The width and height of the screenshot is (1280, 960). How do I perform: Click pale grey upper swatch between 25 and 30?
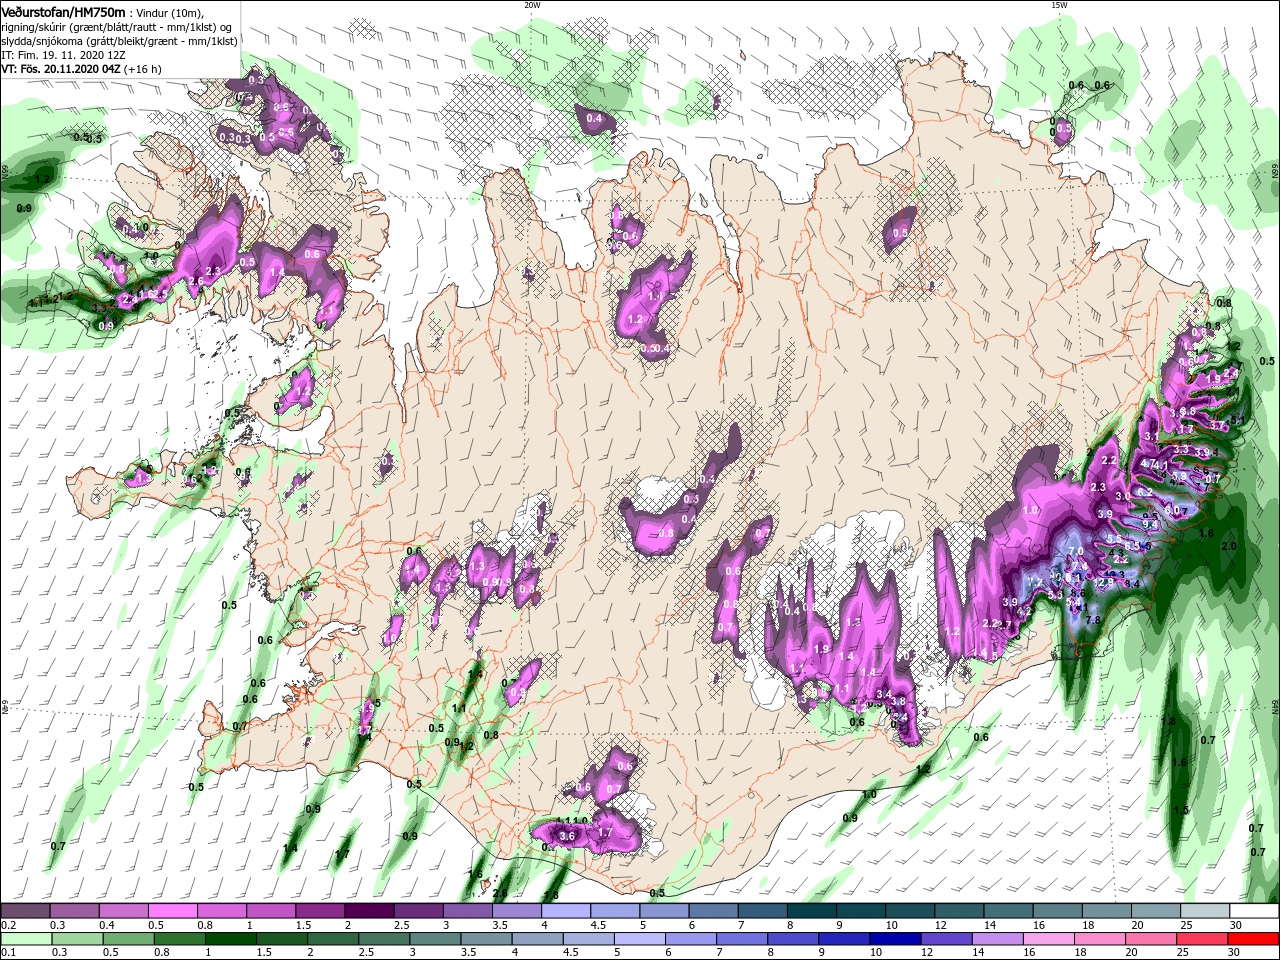point(1207,911)
